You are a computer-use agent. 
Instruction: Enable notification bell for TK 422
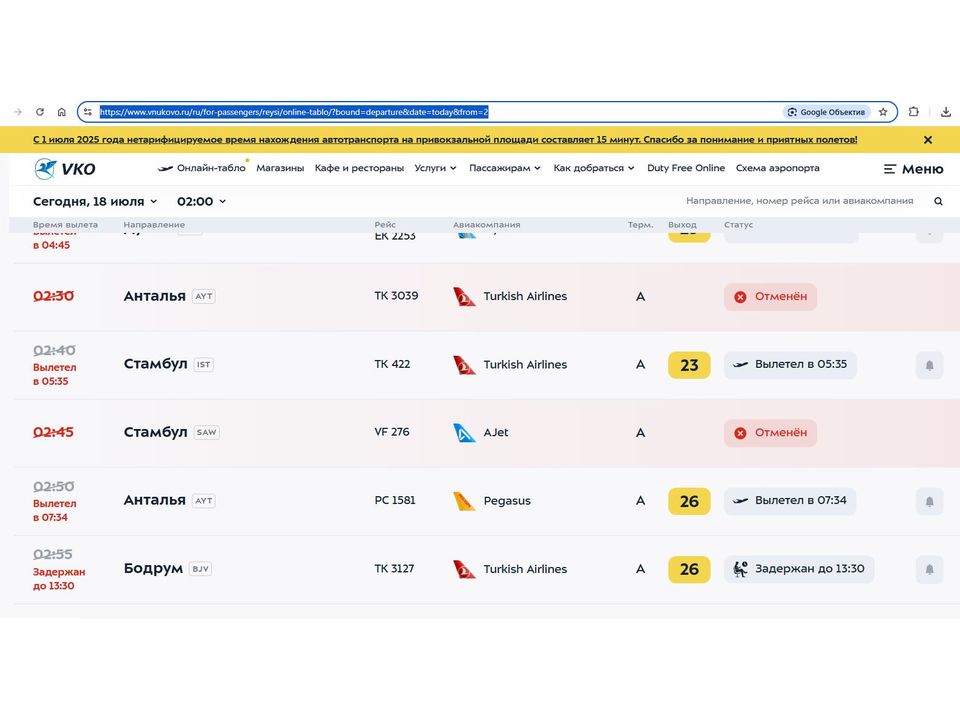point(929,365)
